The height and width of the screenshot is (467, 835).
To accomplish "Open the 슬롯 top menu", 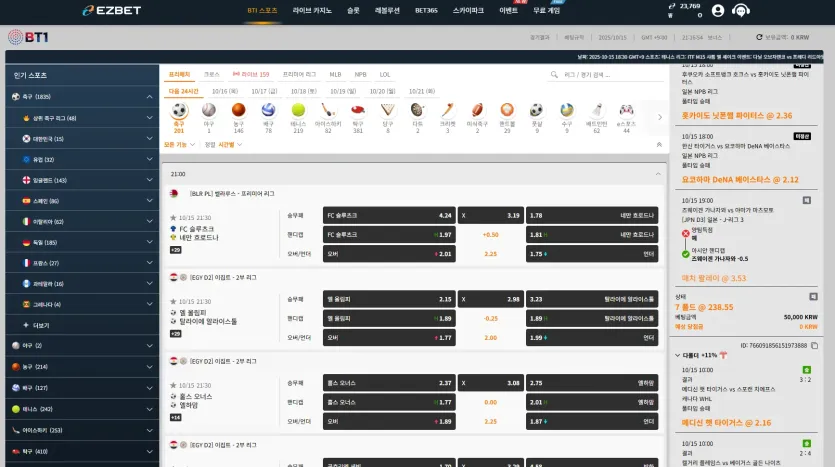I will 353,11.
